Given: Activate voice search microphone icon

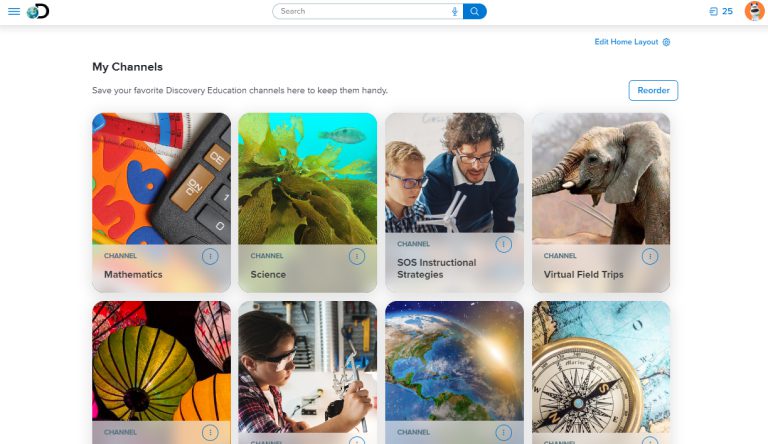Looking at the screenshot, I should (x=455, y=11).
